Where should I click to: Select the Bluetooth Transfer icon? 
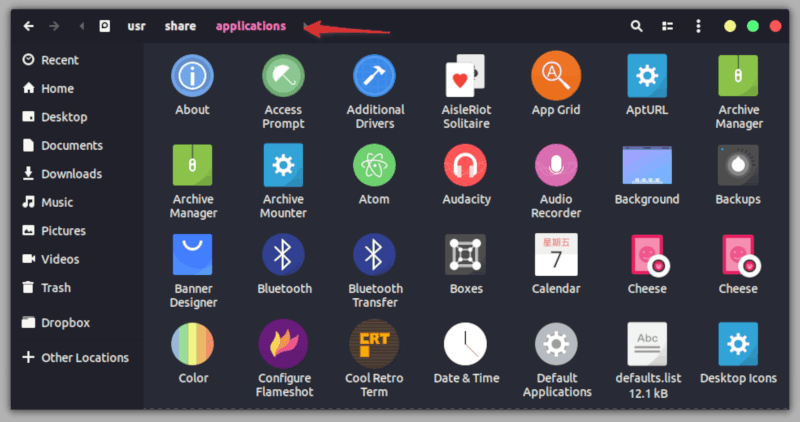pos(374,255)
